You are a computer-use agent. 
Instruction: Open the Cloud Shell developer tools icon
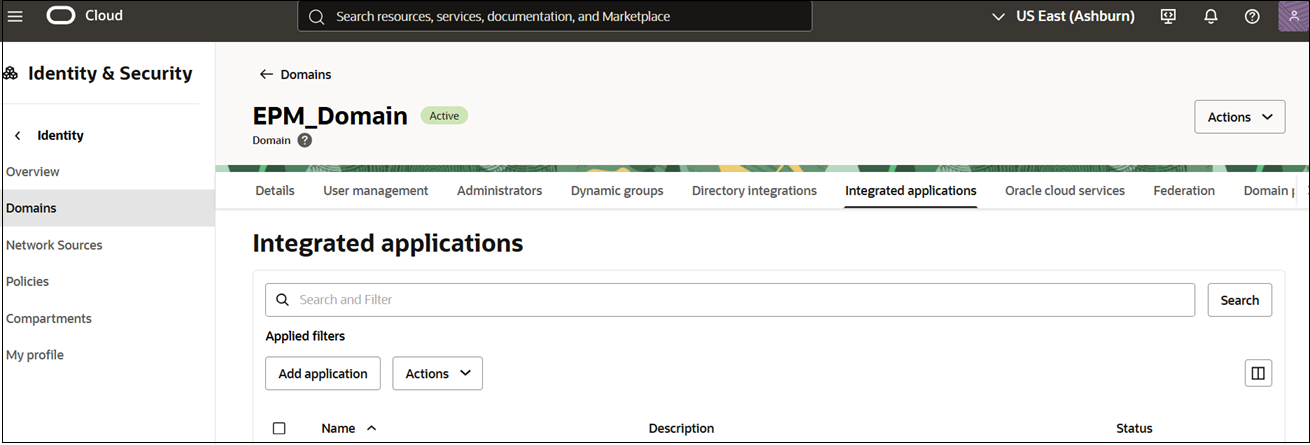pos(1168,16)
